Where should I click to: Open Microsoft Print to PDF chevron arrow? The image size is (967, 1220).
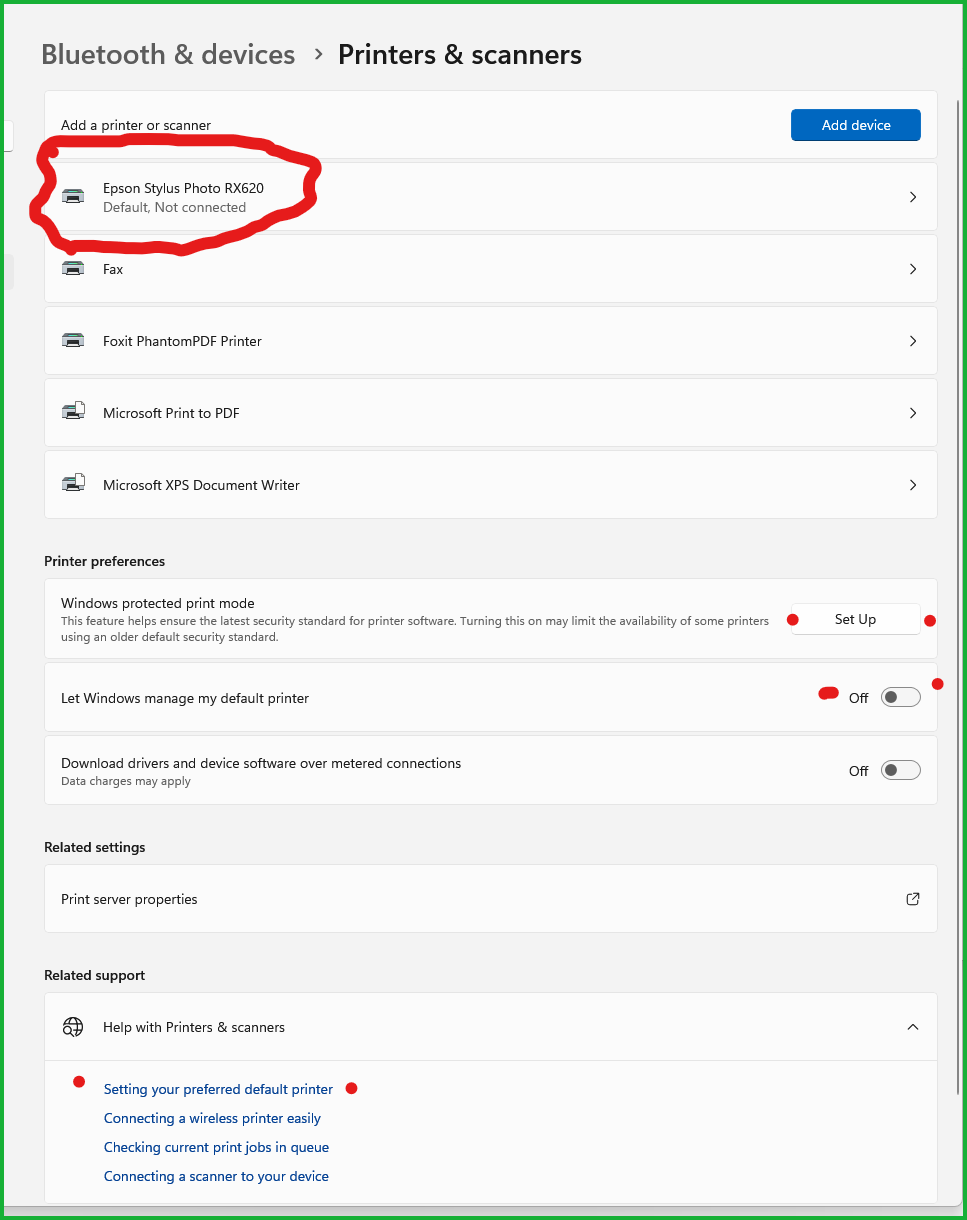(x=913, y=413)
